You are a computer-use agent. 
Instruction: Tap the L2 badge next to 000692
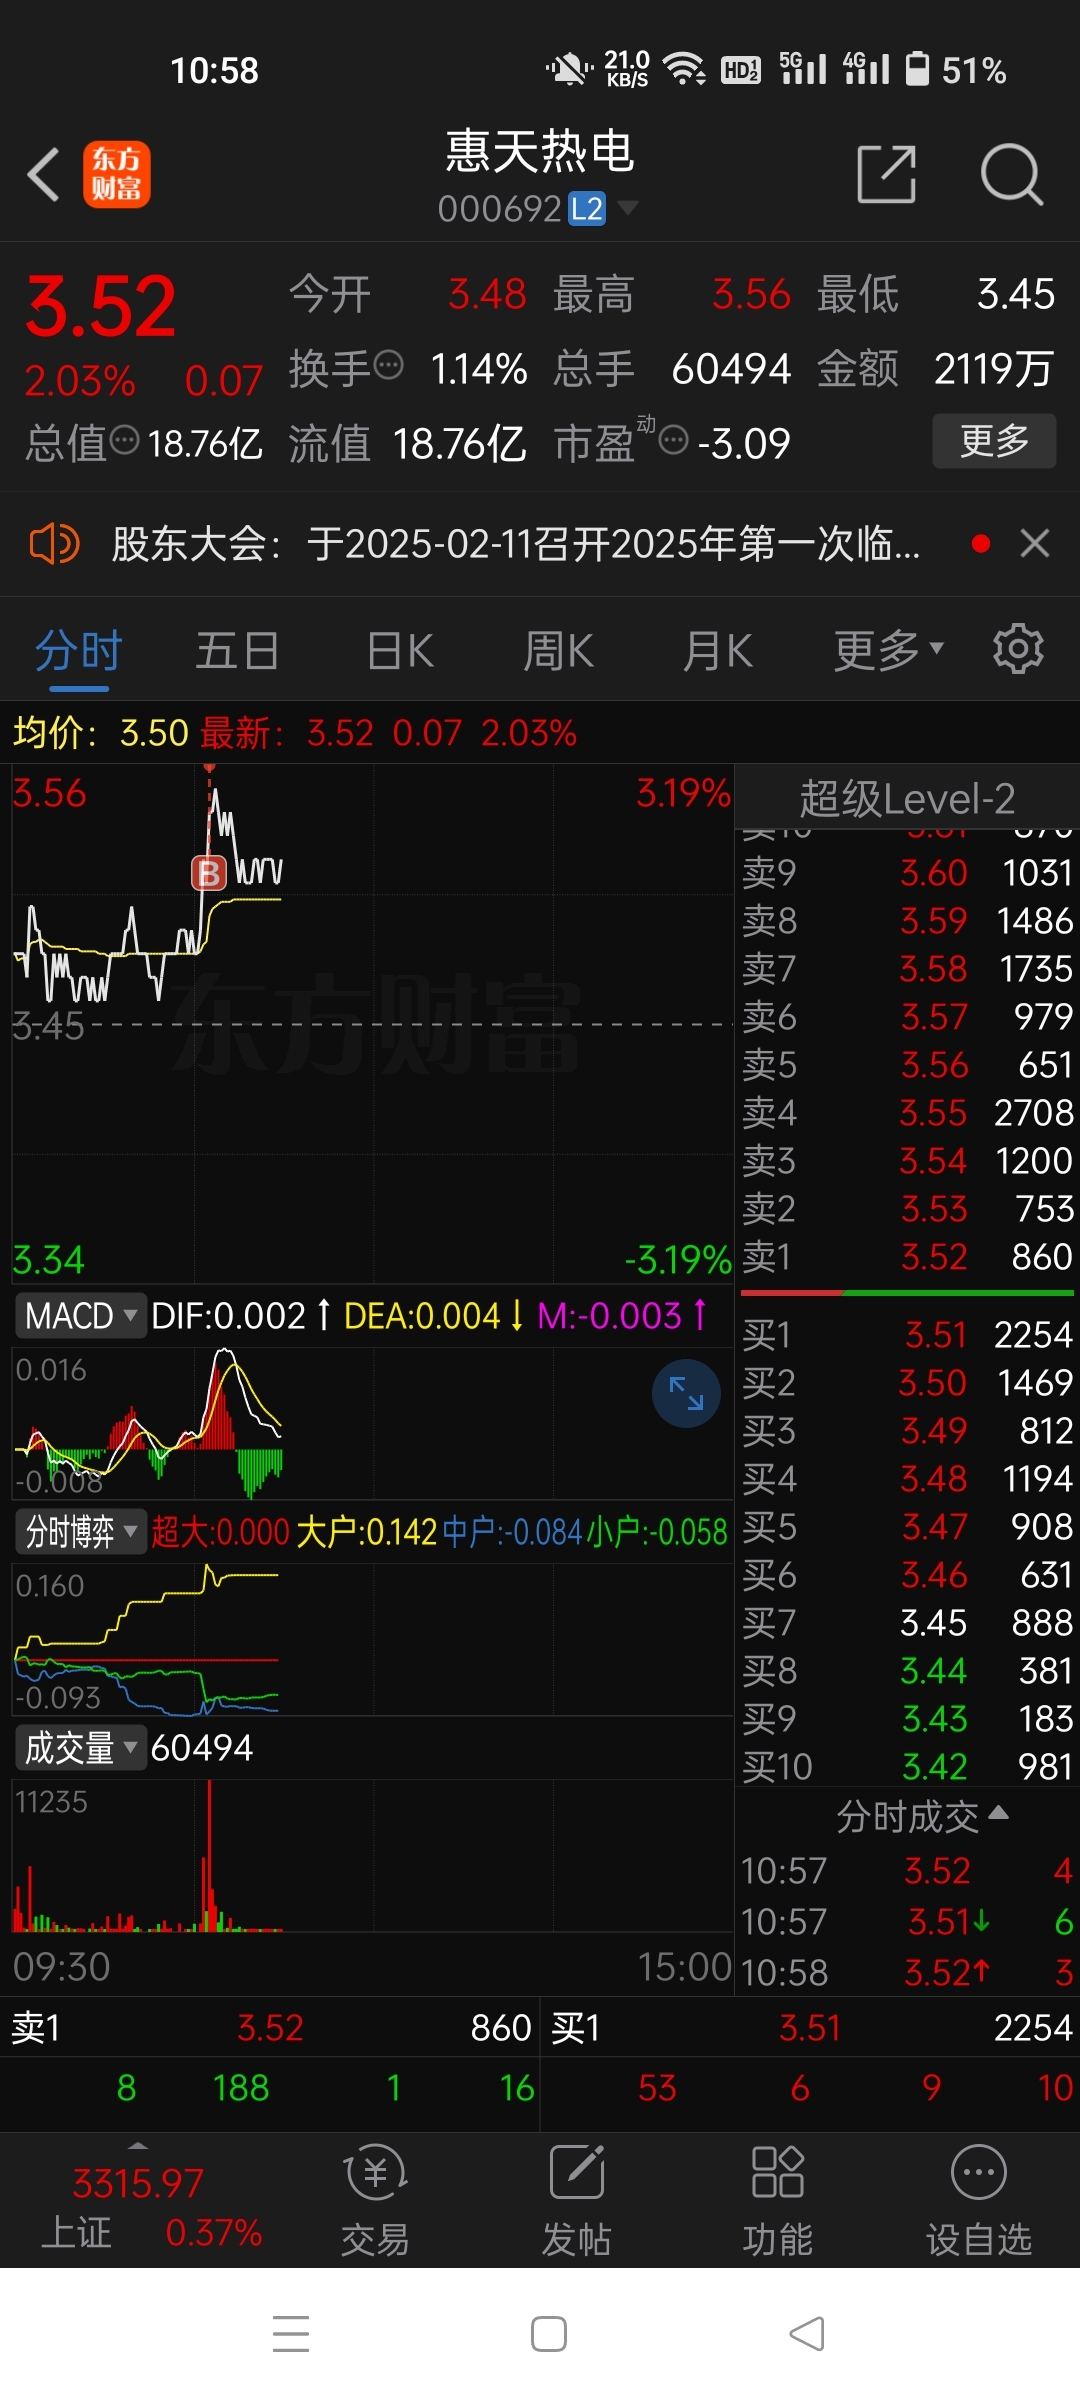coord(587,209)
